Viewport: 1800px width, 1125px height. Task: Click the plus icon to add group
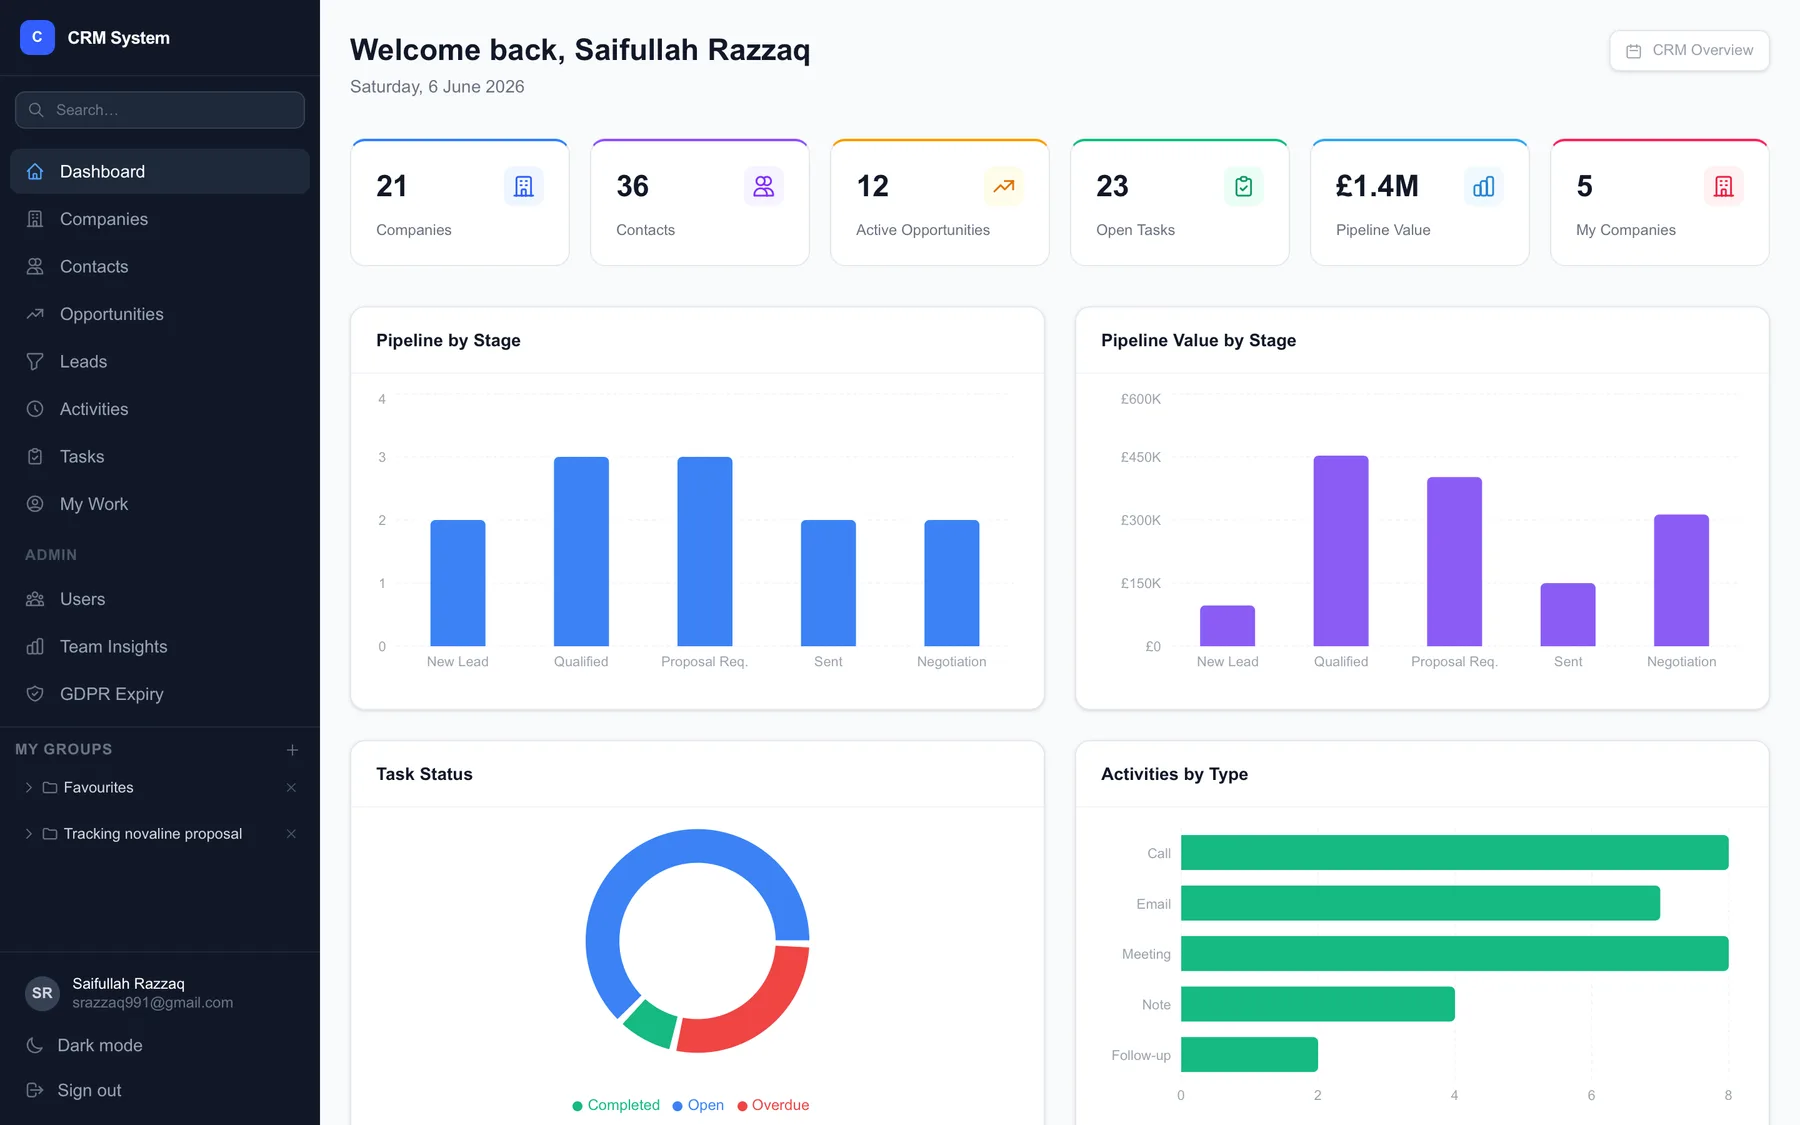coord(292,749)
